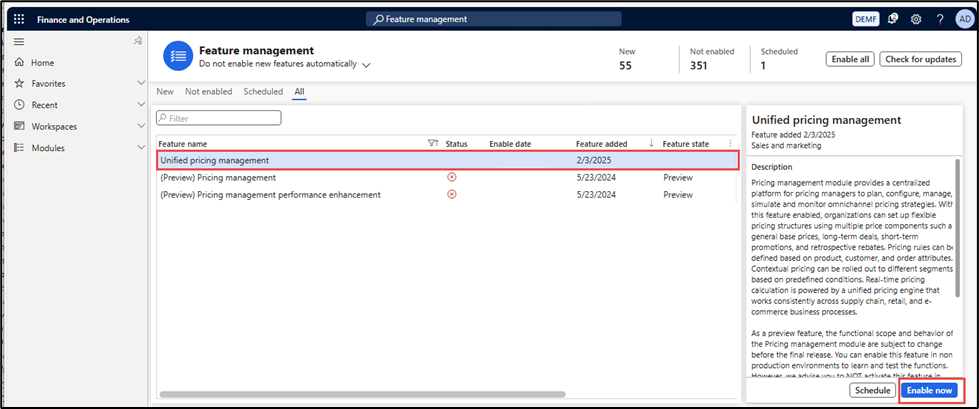
Task: Pin the navigation pane
Action: point(138,41)
